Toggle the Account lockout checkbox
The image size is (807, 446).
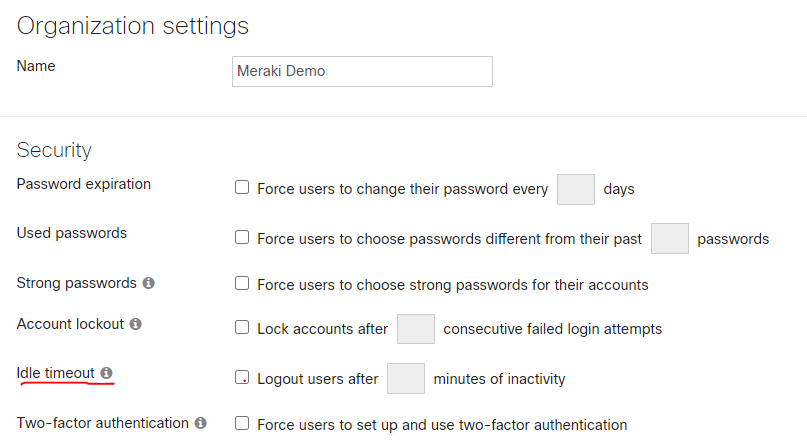click(241, 327)
